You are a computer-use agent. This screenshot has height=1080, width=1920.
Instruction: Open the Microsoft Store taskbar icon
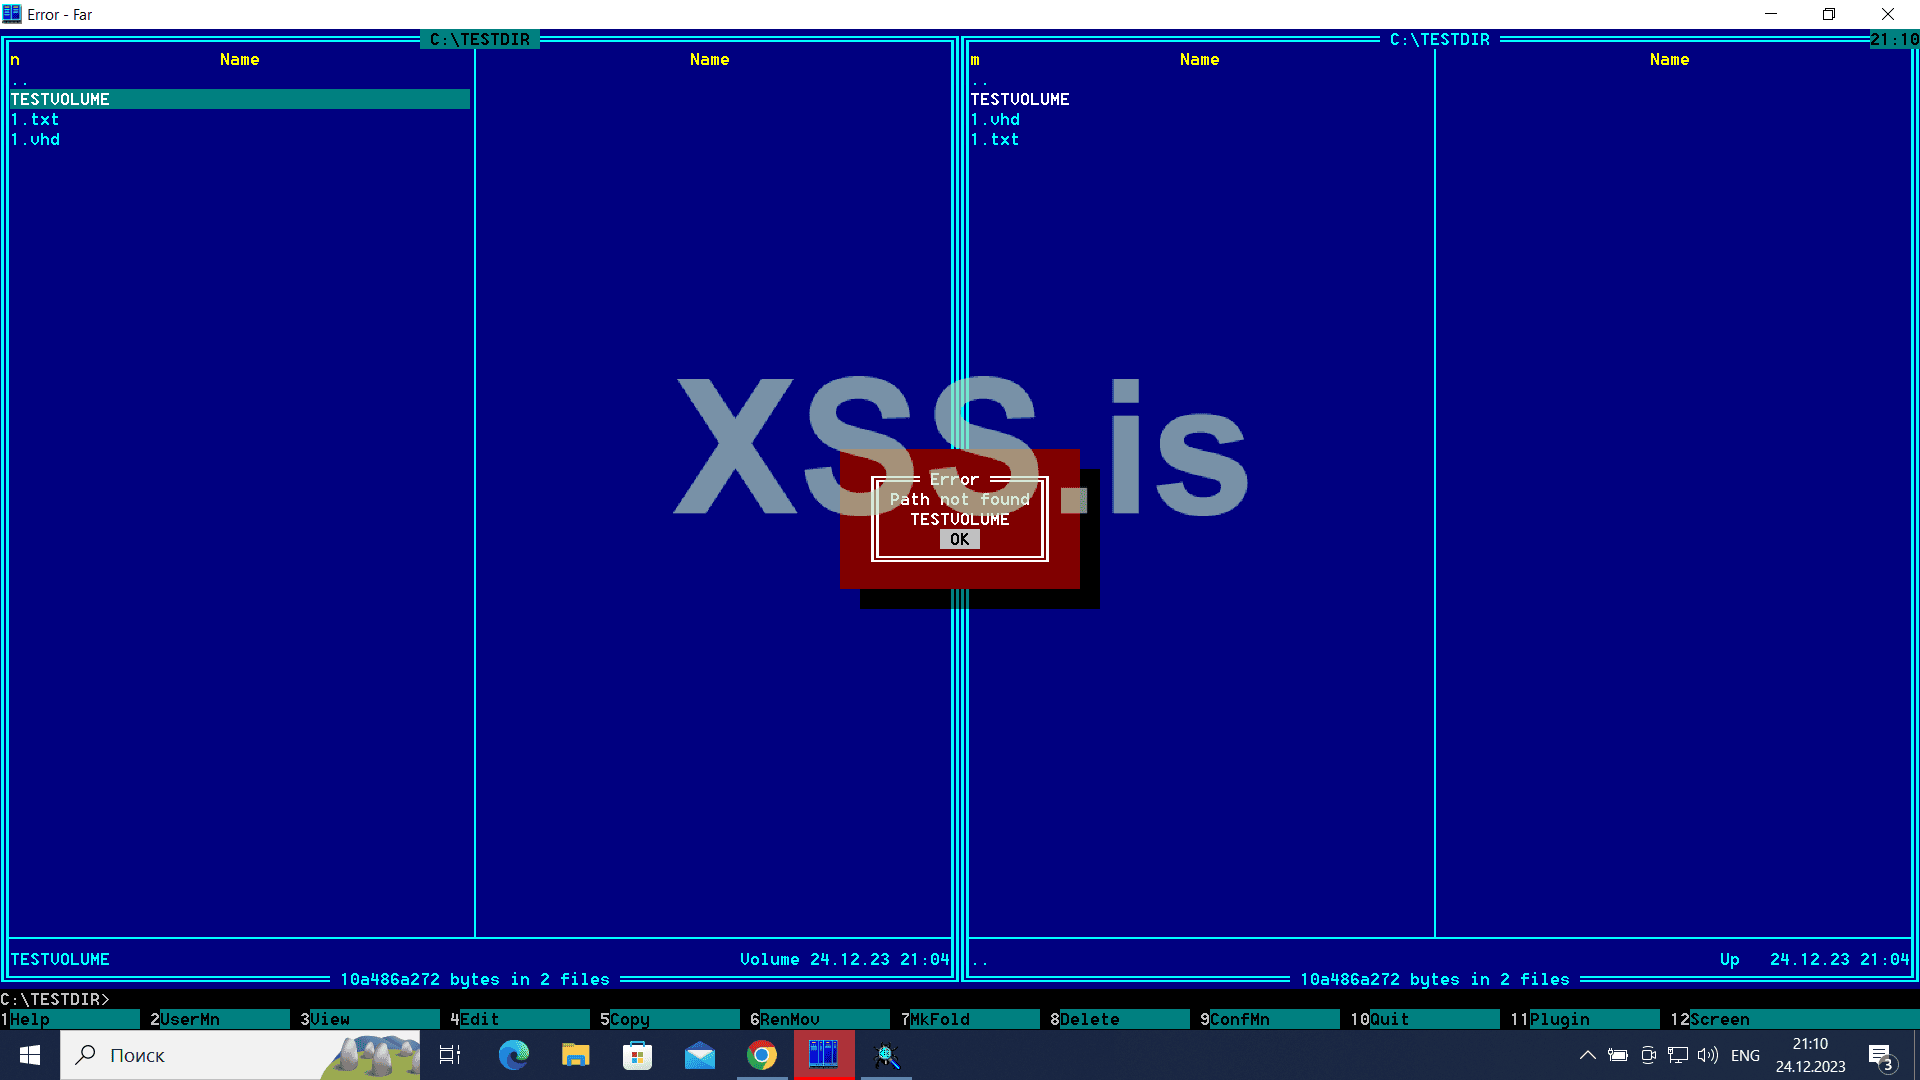[x=637, y=1055]
